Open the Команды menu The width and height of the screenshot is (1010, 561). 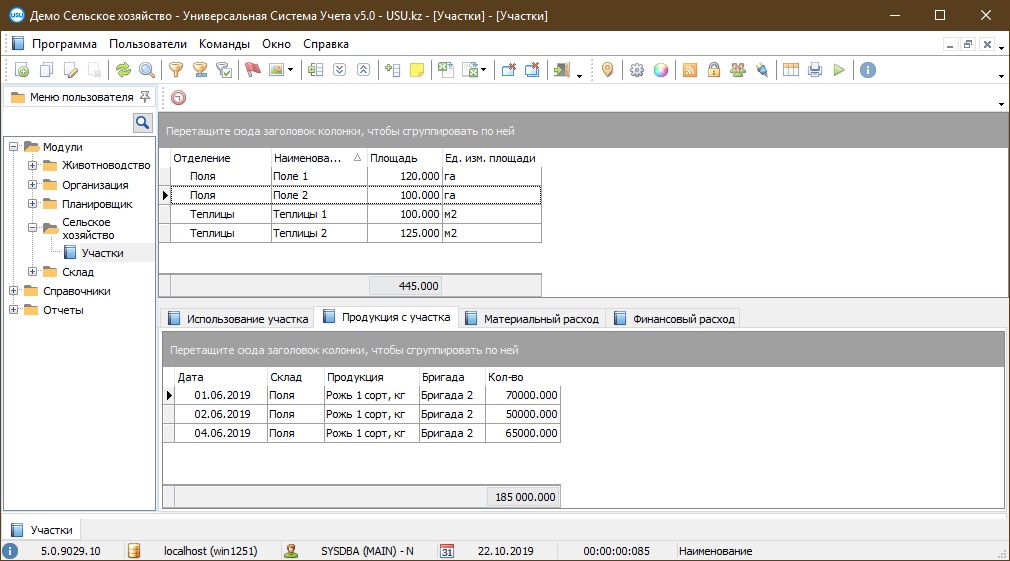[224, 44]
